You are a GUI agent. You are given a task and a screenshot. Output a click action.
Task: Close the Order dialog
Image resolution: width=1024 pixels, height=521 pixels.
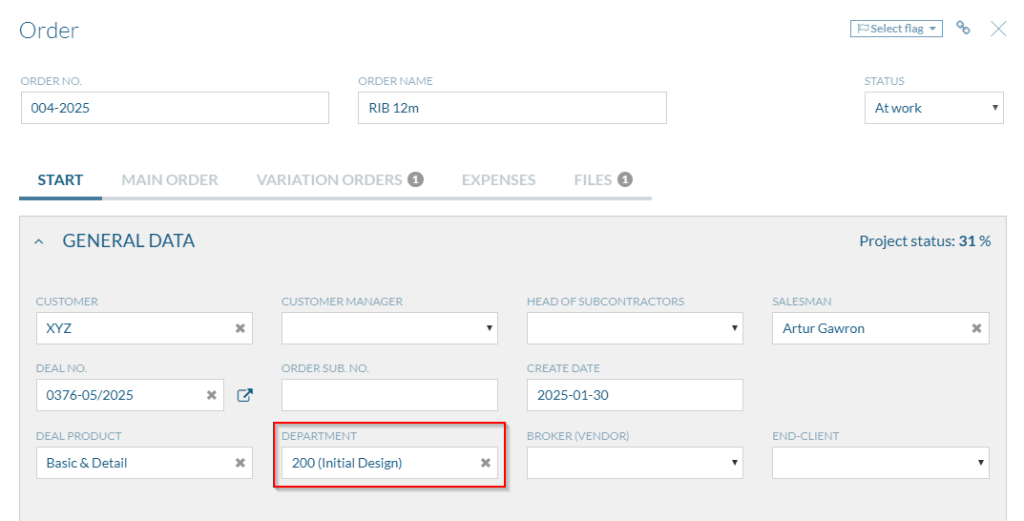click(999, 28)
